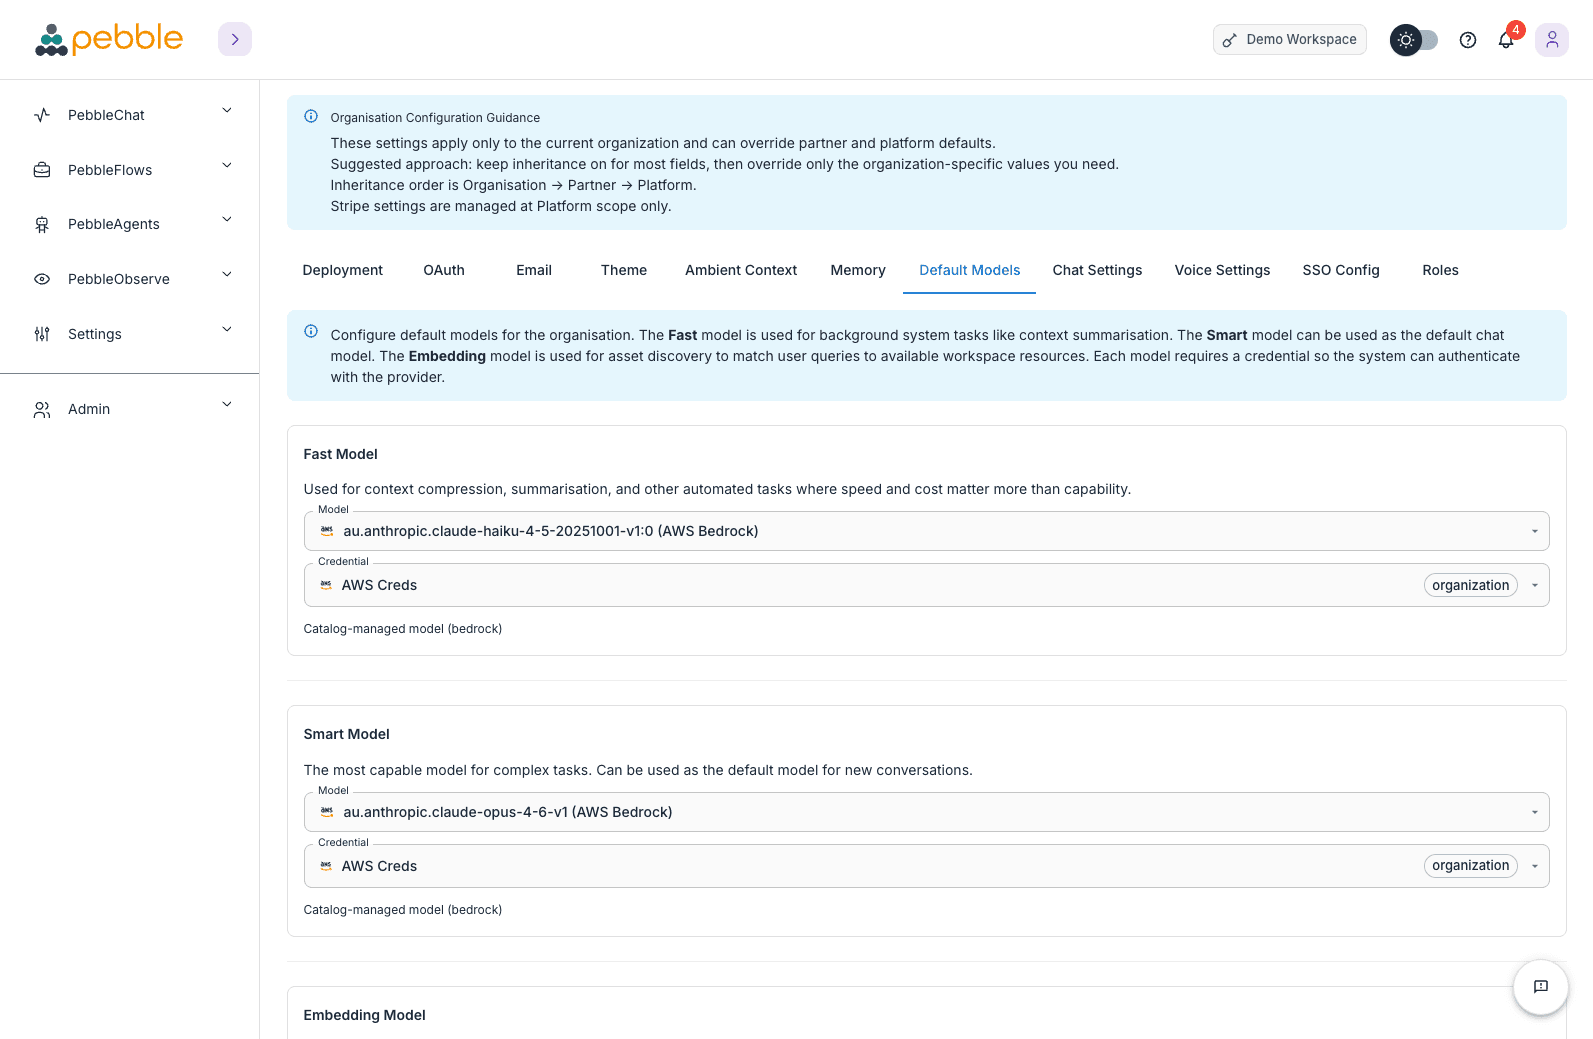The image size is (1593, 1039).
Task: Open the Smart Model selection field
Action: tap(926, 812)
